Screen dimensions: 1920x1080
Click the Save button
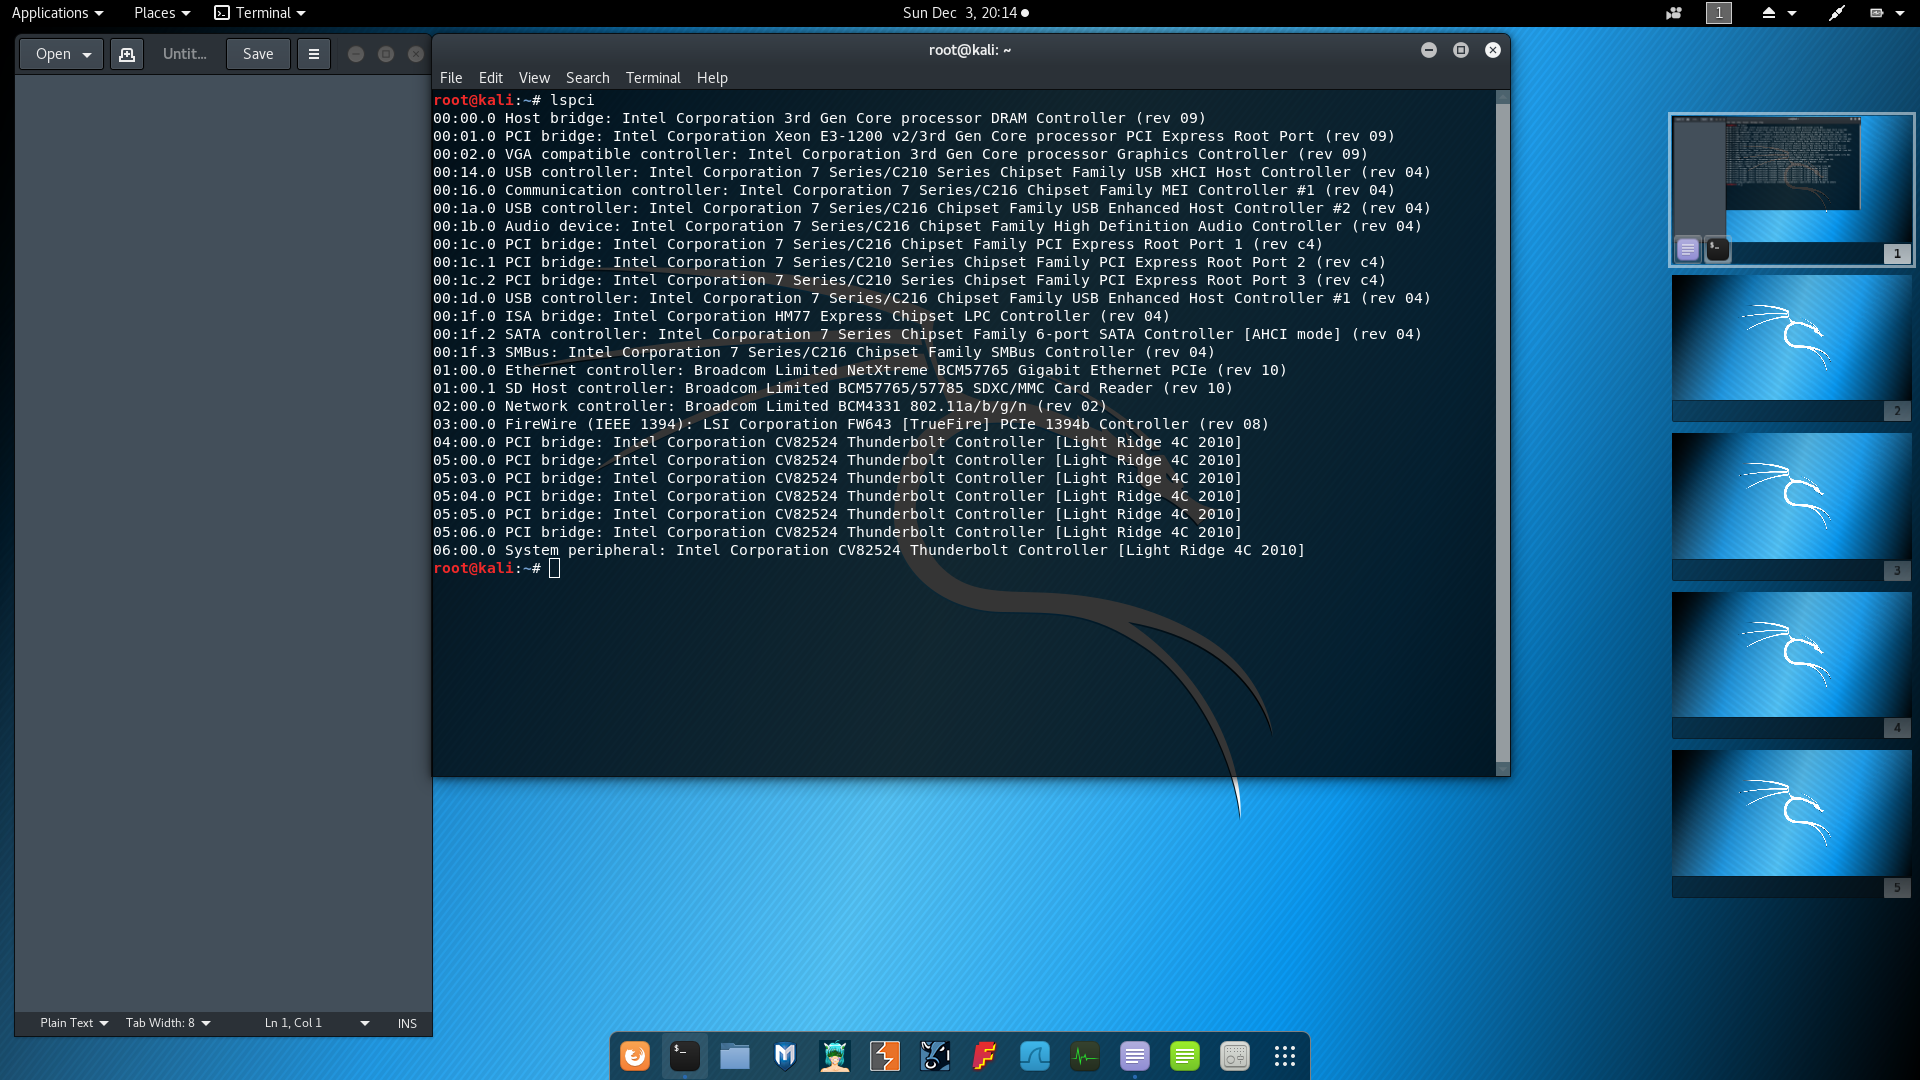tap(258, 54)
